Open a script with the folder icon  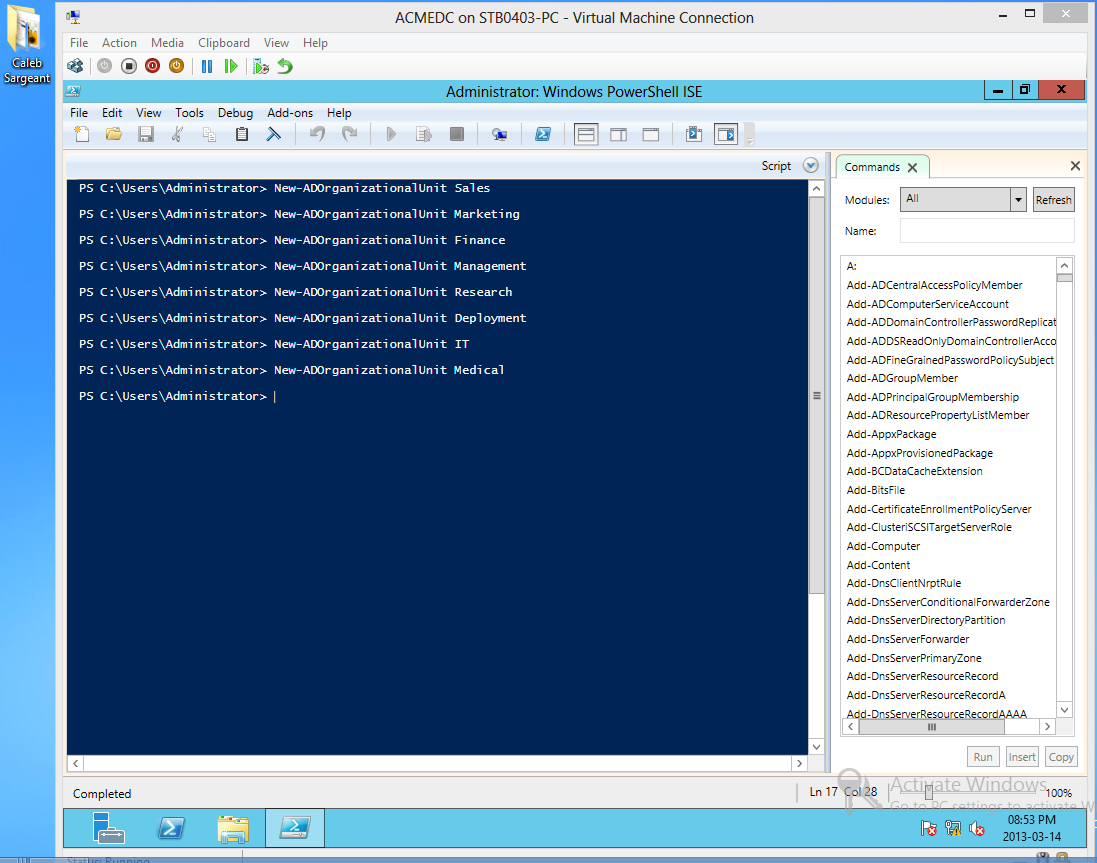[113, 134]
